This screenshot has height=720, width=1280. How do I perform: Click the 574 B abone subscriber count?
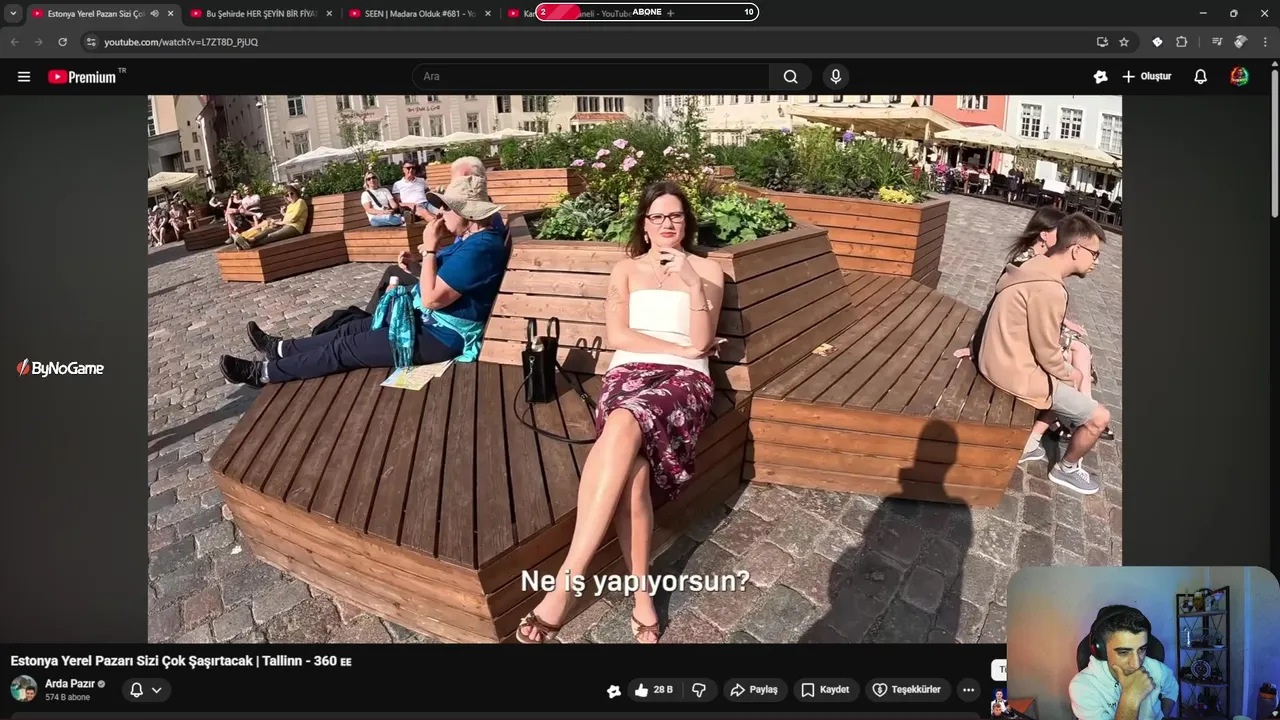[x=67, y=697]
